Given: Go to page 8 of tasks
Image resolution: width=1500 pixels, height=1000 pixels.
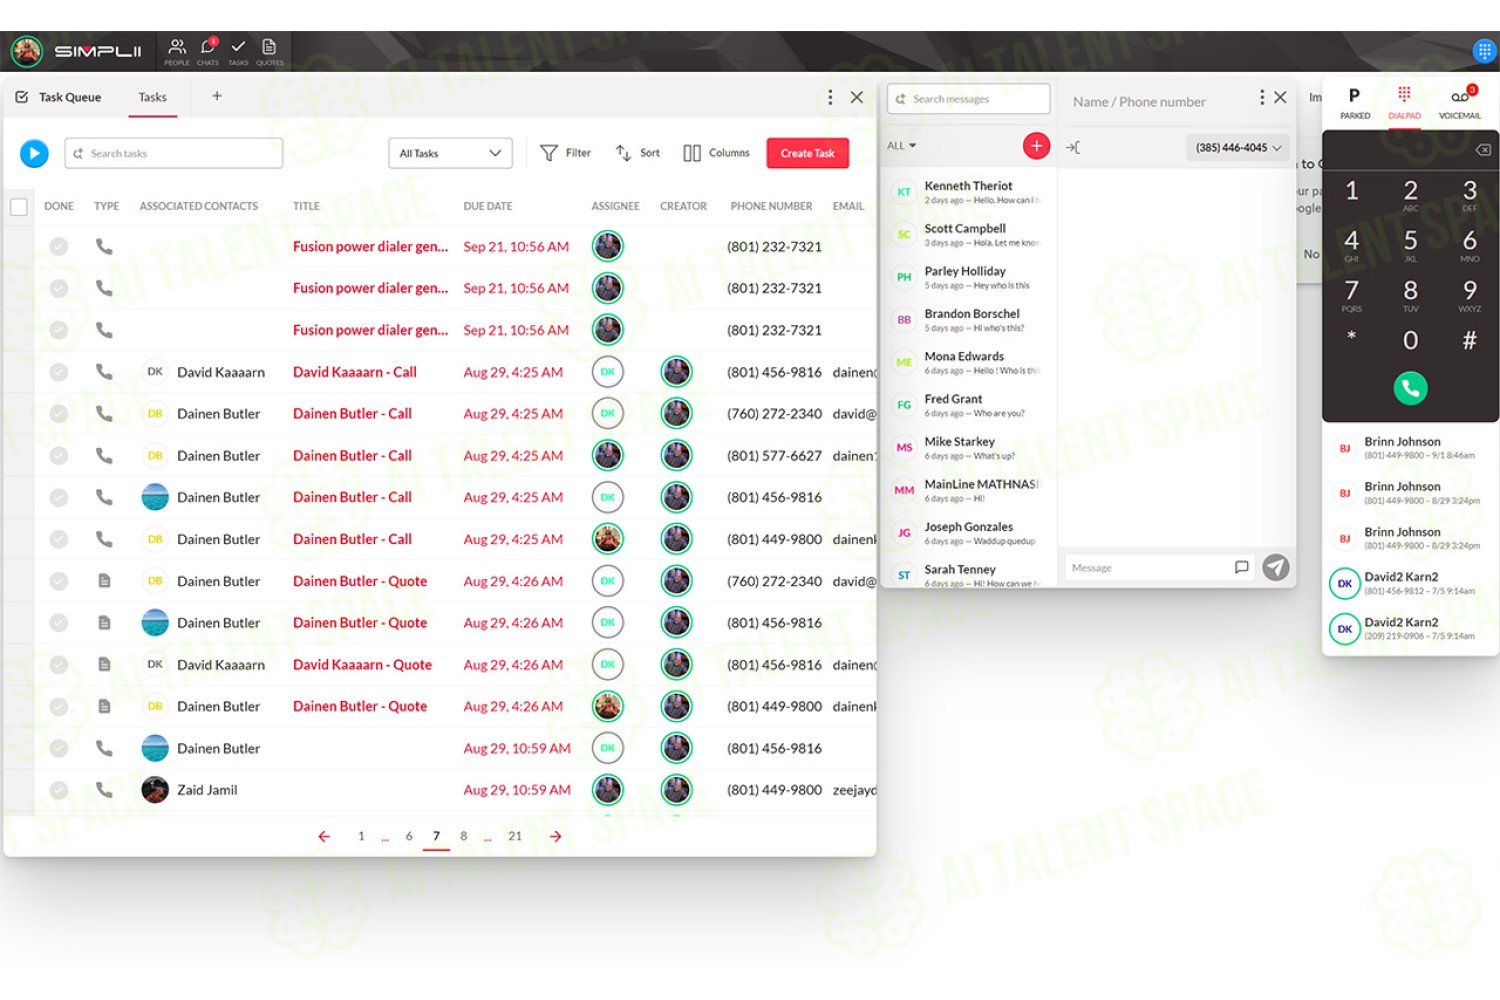Looking at the screenshot, I should 463,836.
